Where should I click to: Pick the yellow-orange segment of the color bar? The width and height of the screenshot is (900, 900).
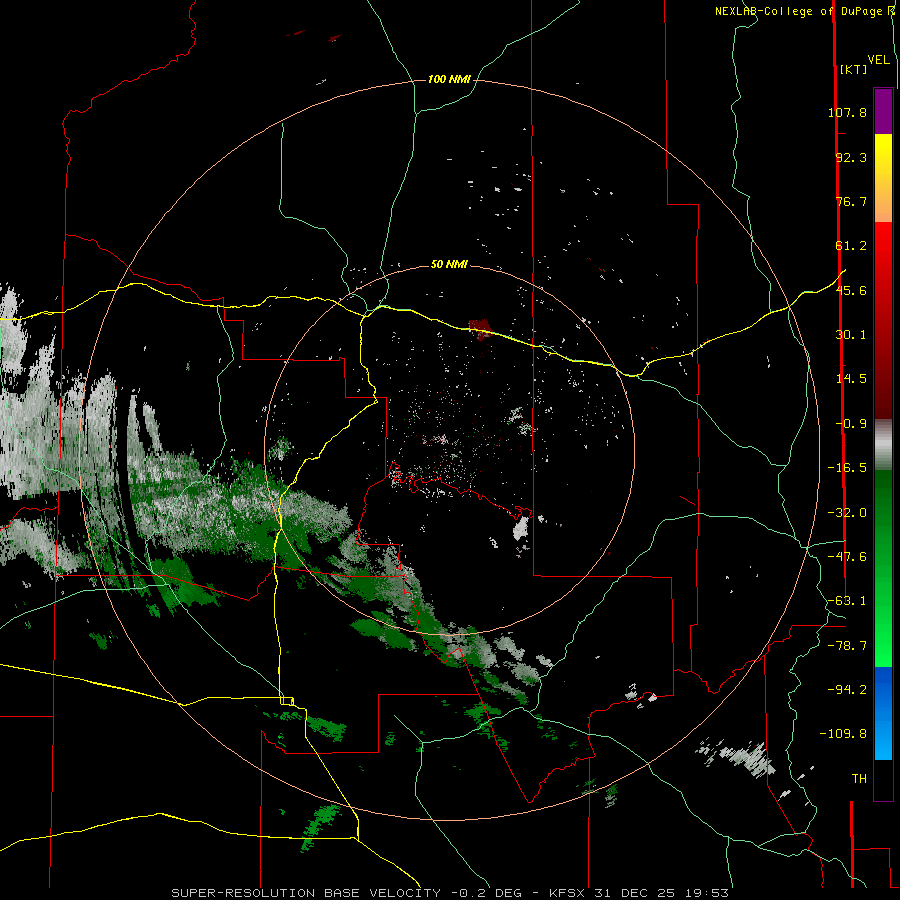tap(883, 178)
